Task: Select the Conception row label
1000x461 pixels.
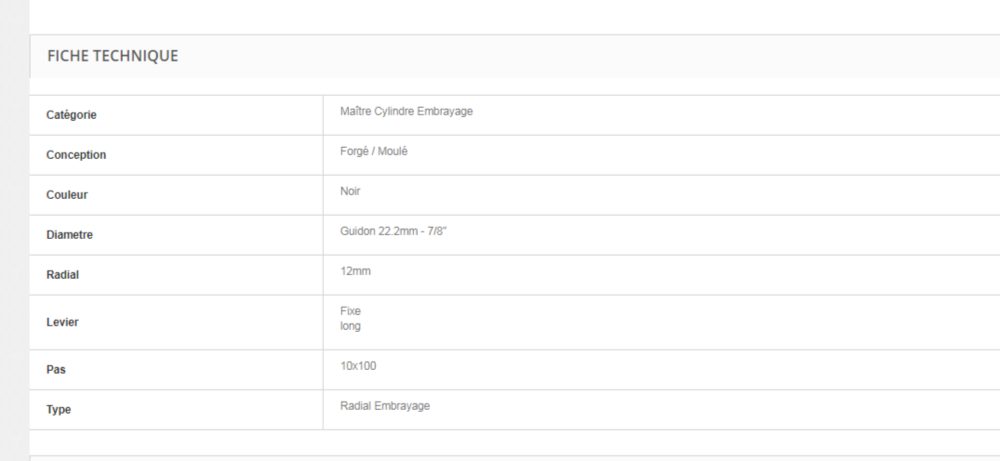Action: [76, 155]
